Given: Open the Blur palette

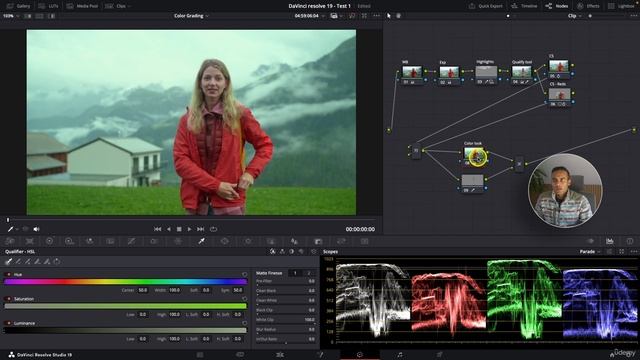Looking at the screenshot, I should [294, 241].
